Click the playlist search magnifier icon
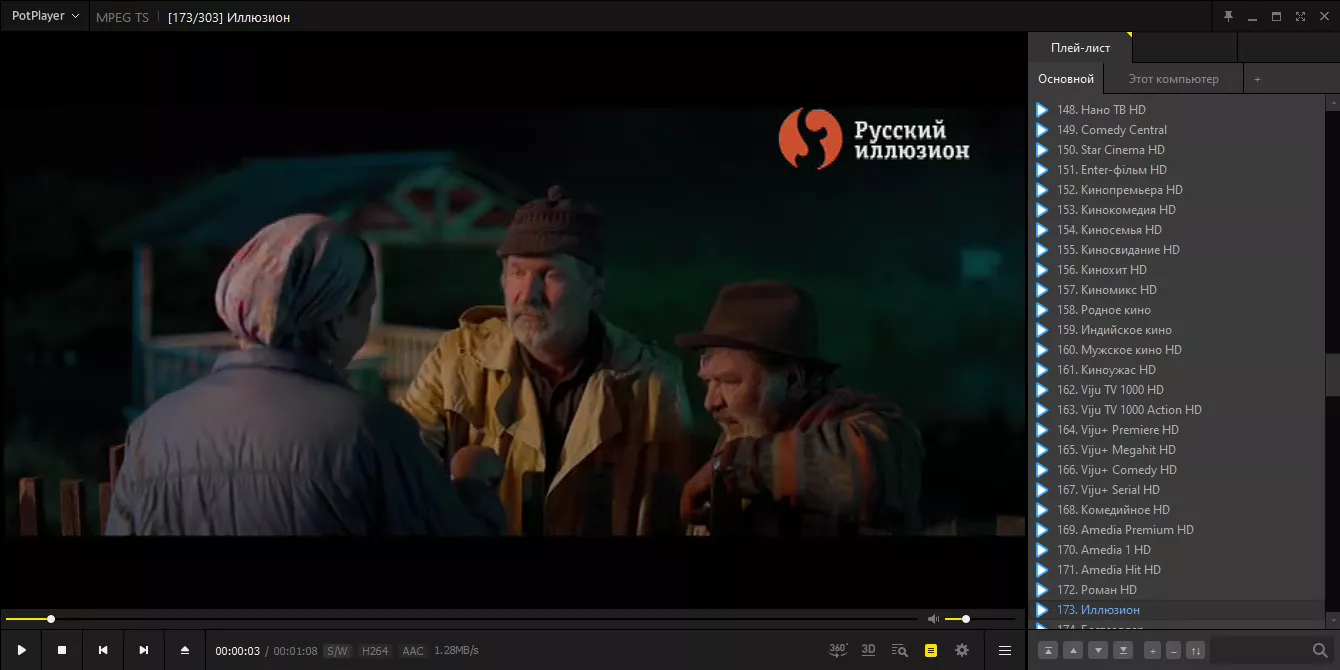 pos(1320,650)
